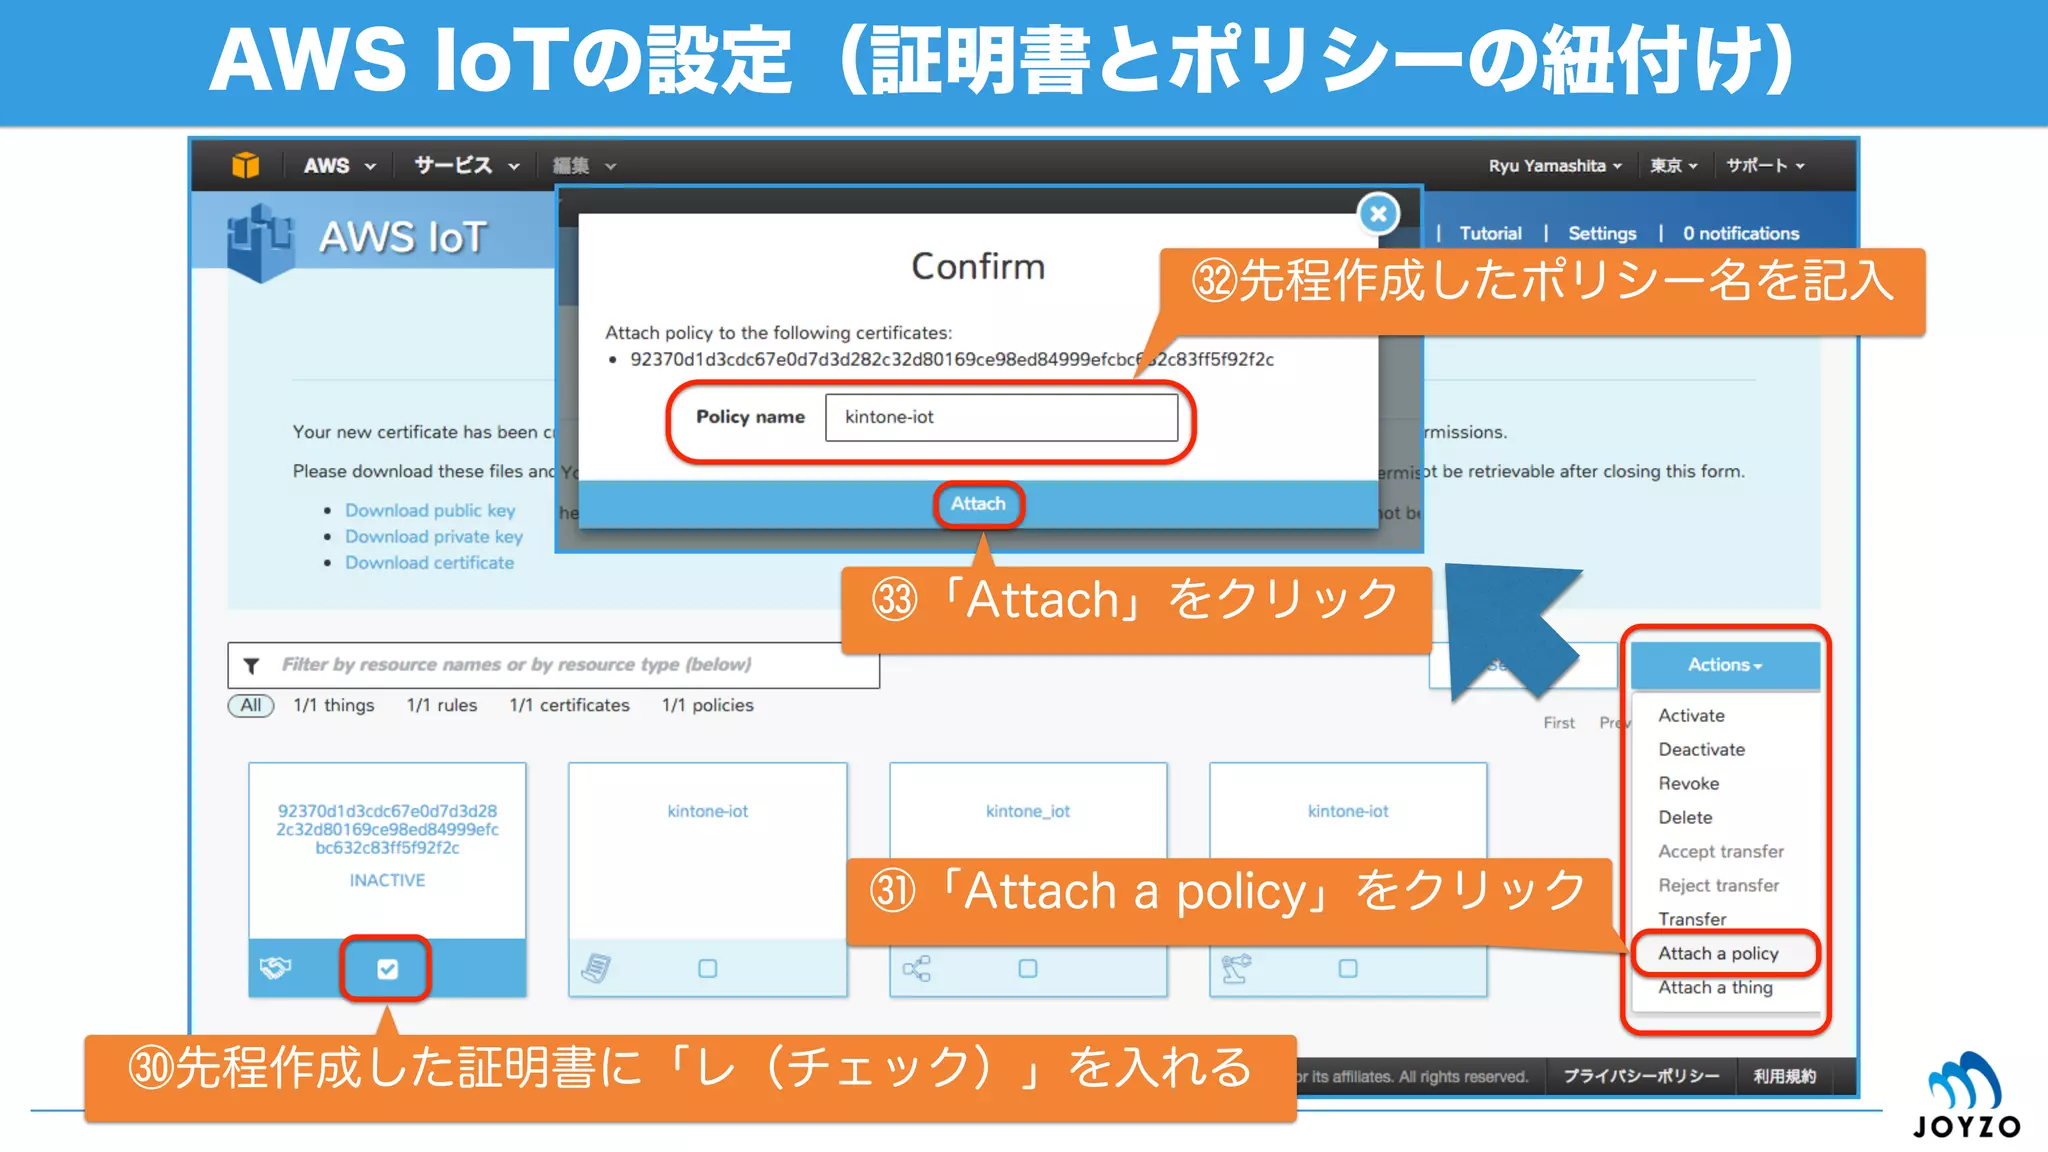Image resolution: width=2048 pixels, height=1152 pixels.
Task: Open the サービス dropdown menu
Action: (467, 165)
